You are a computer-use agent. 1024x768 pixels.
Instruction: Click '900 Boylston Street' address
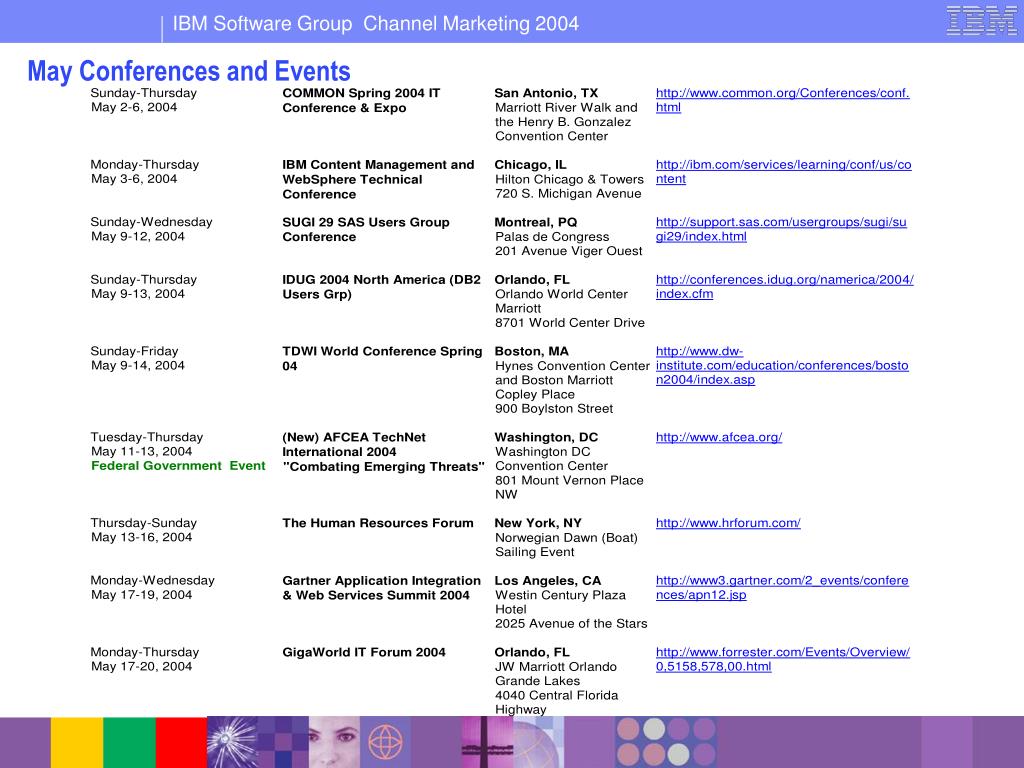click(554, 409)
